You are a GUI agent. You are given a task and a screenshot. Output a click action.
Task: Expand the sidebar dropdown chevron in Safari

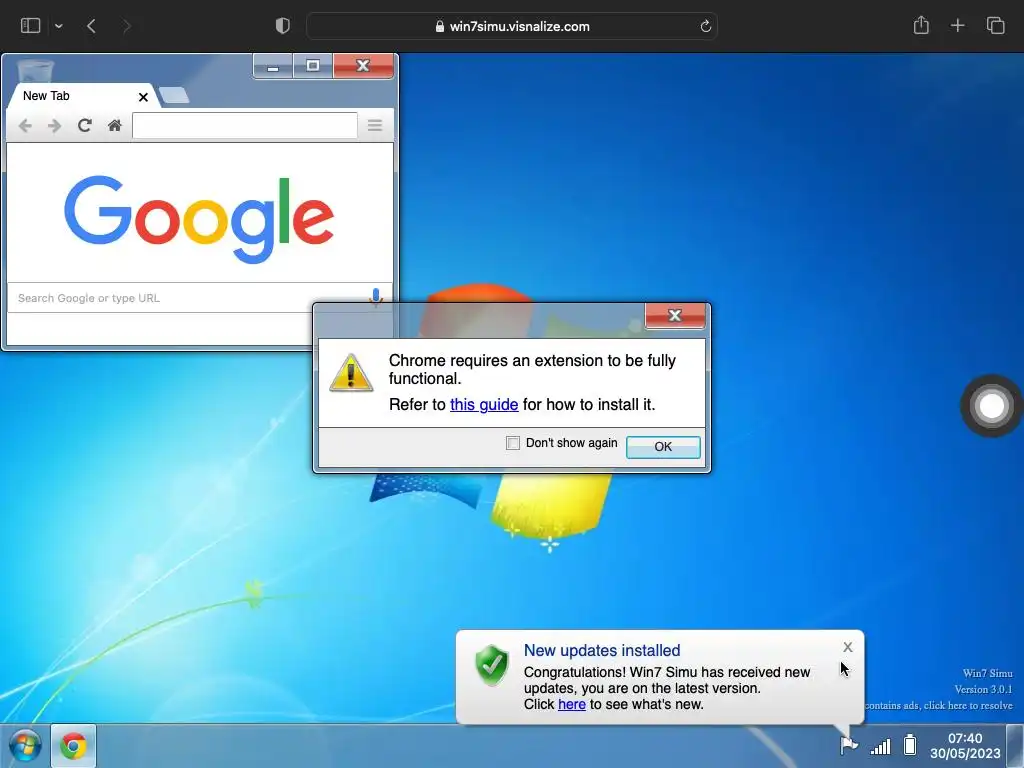pyautogui.click(x=59, y=26)
